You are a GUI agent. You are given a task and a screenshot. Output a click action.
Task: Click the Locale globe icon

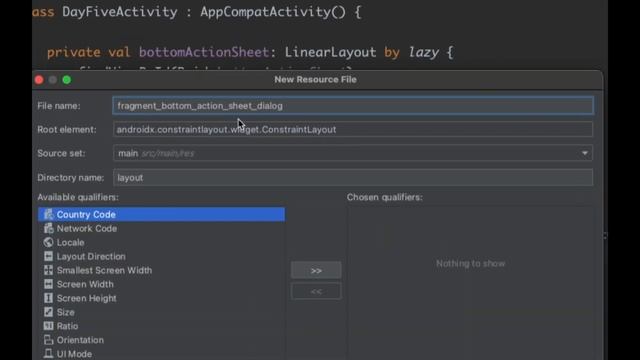49,242
